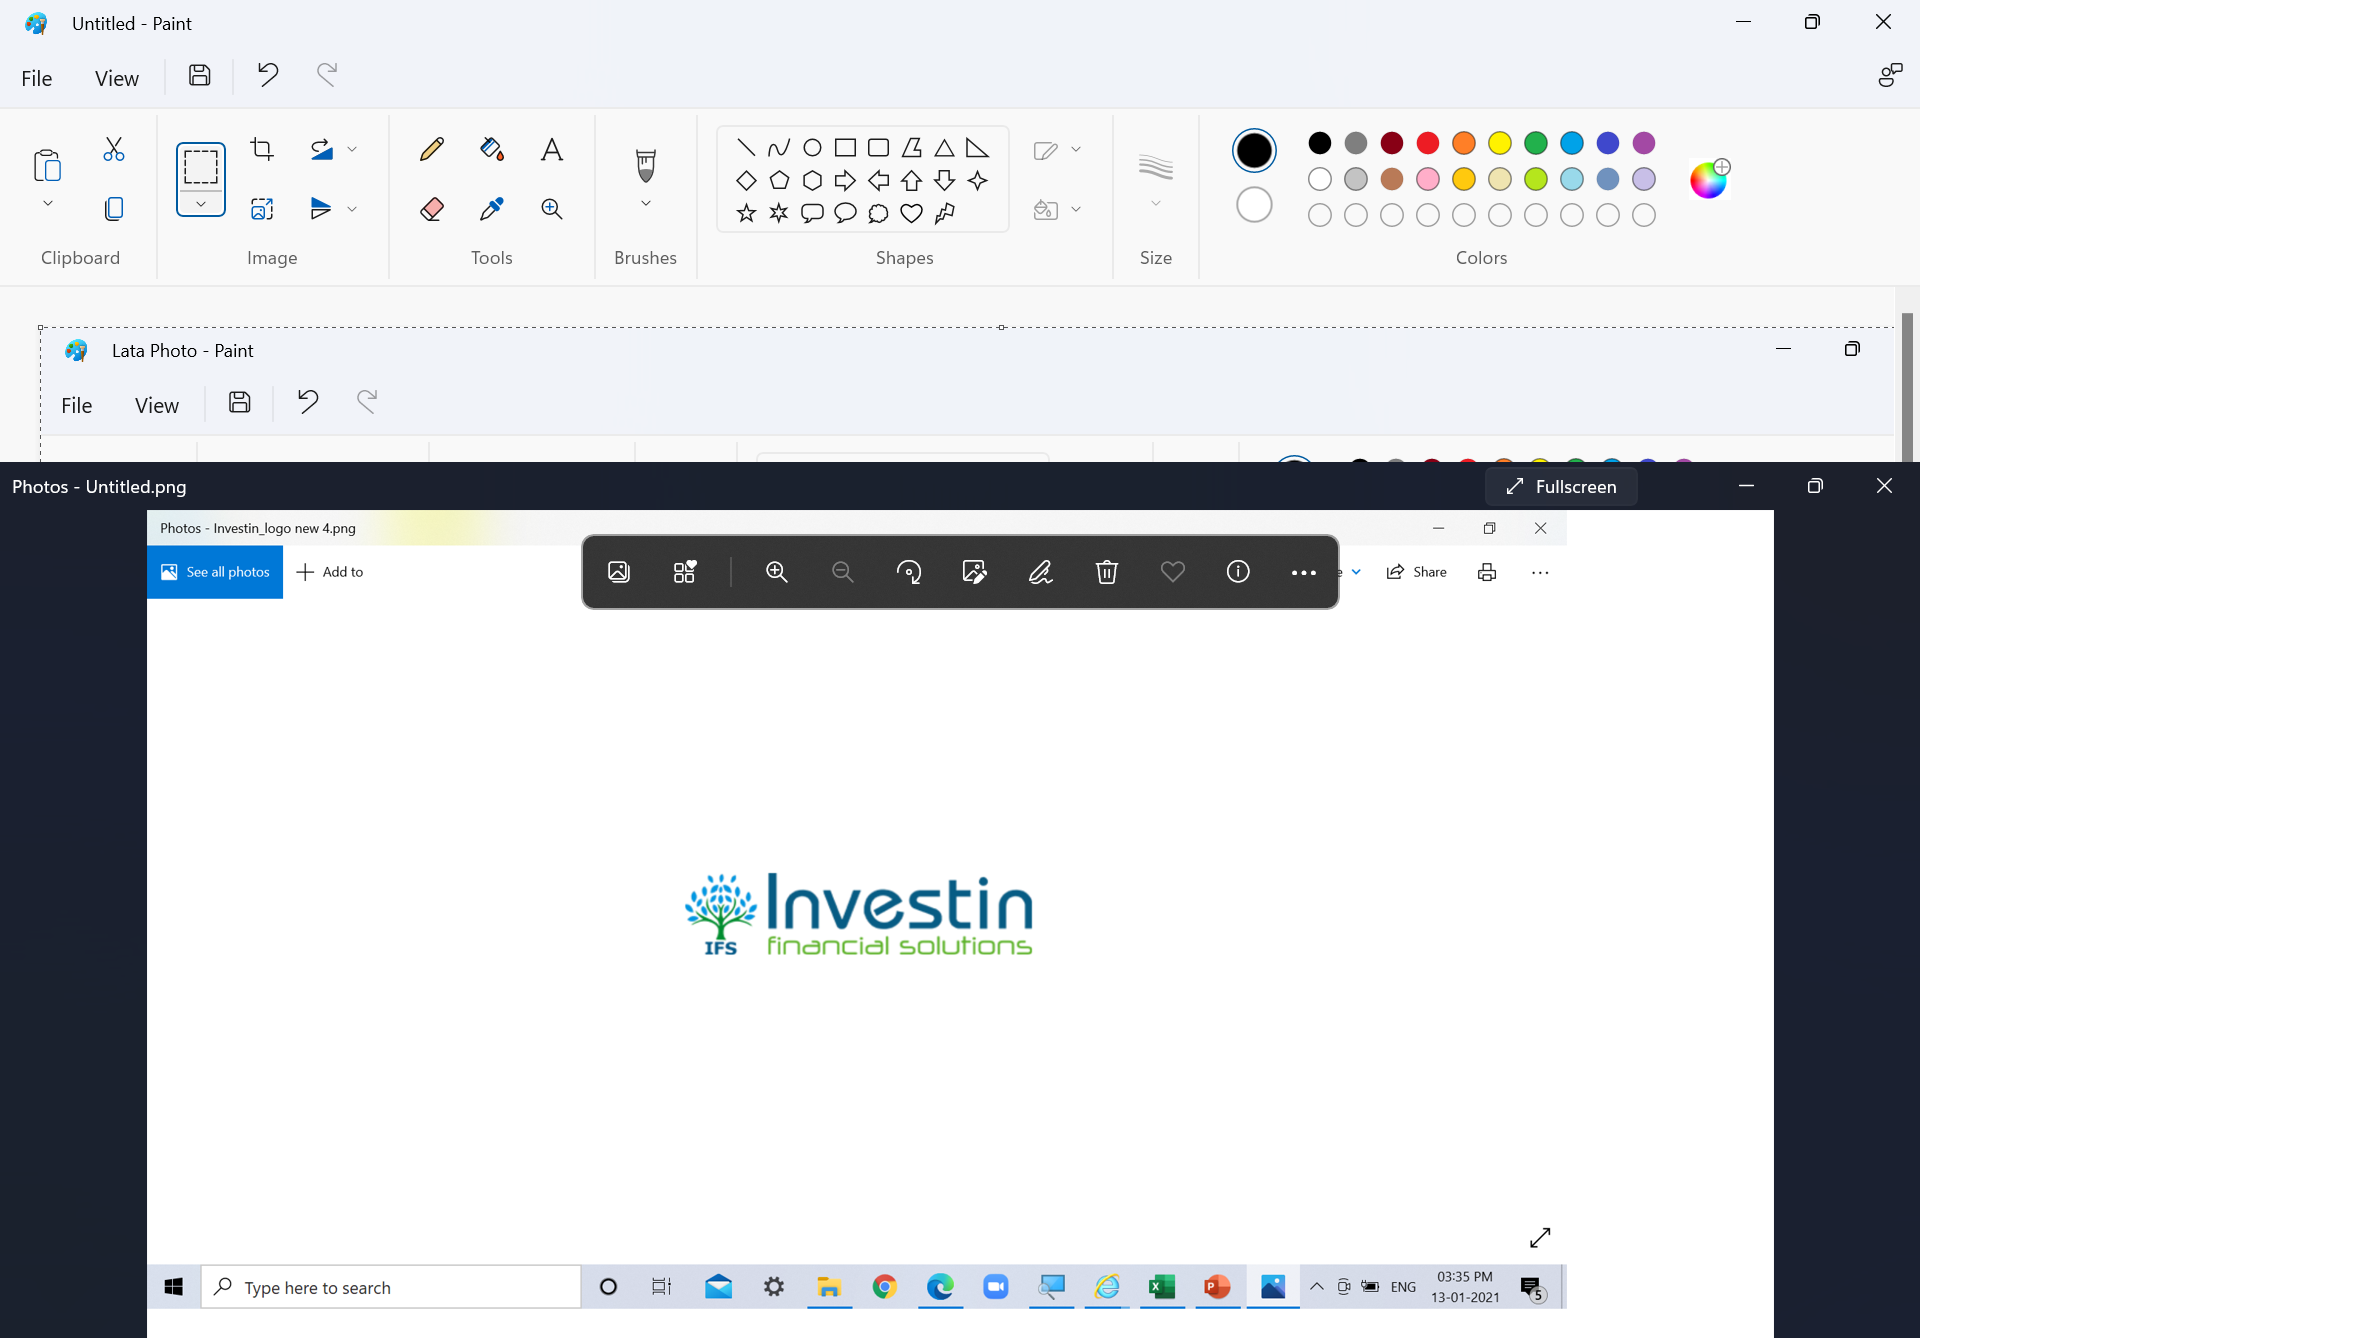This screenshot has height=1338, width=2354.
Task: Click Add to button
Action: 330,572
